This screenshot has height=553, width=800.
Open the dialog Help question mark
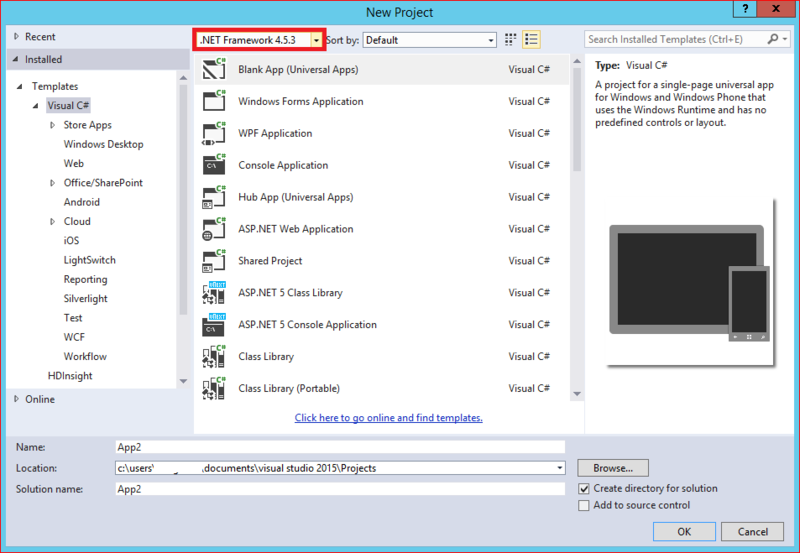(745, 9)
